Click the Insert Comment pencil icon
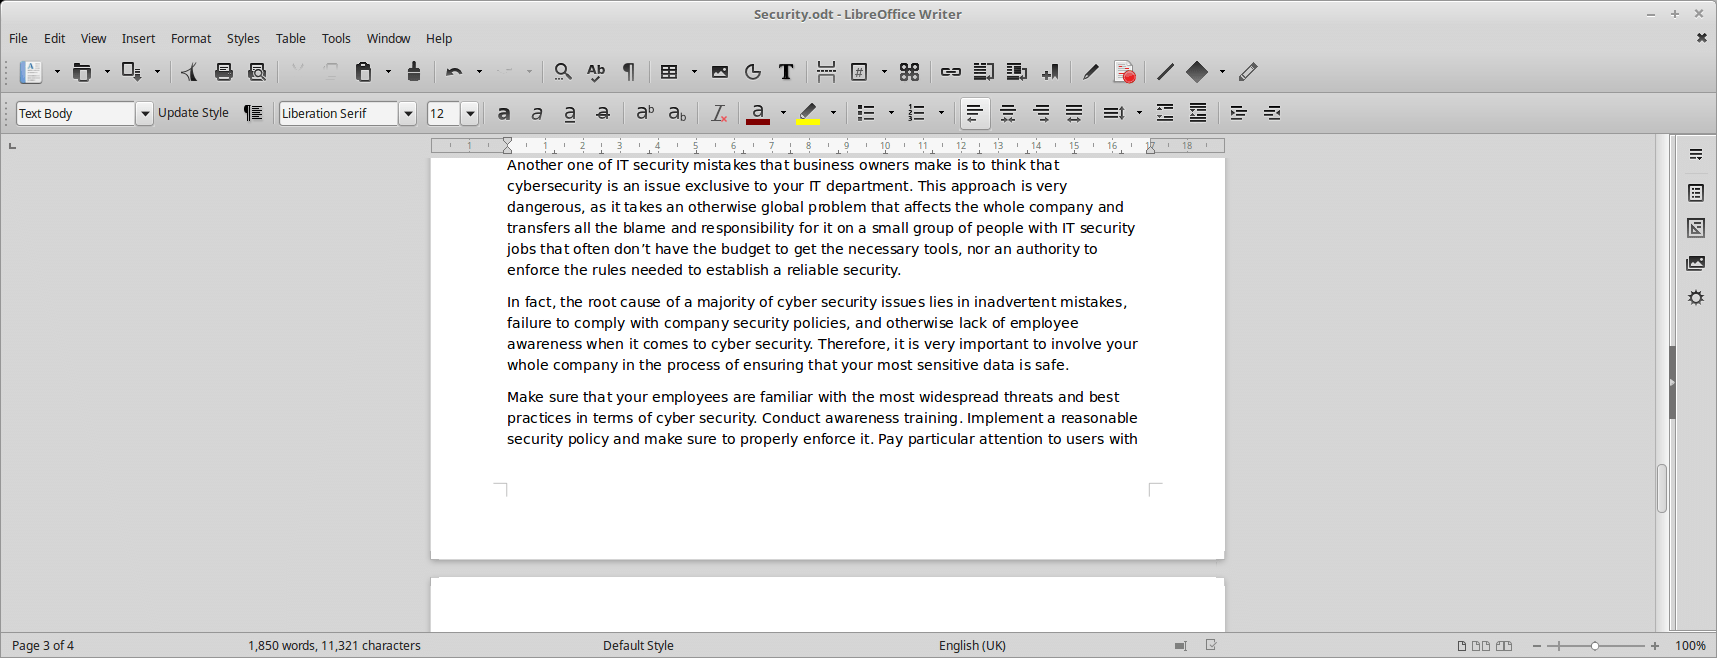Image resolution: width=1717 pixels, height=658 pixels. [x=1090, y=72]
